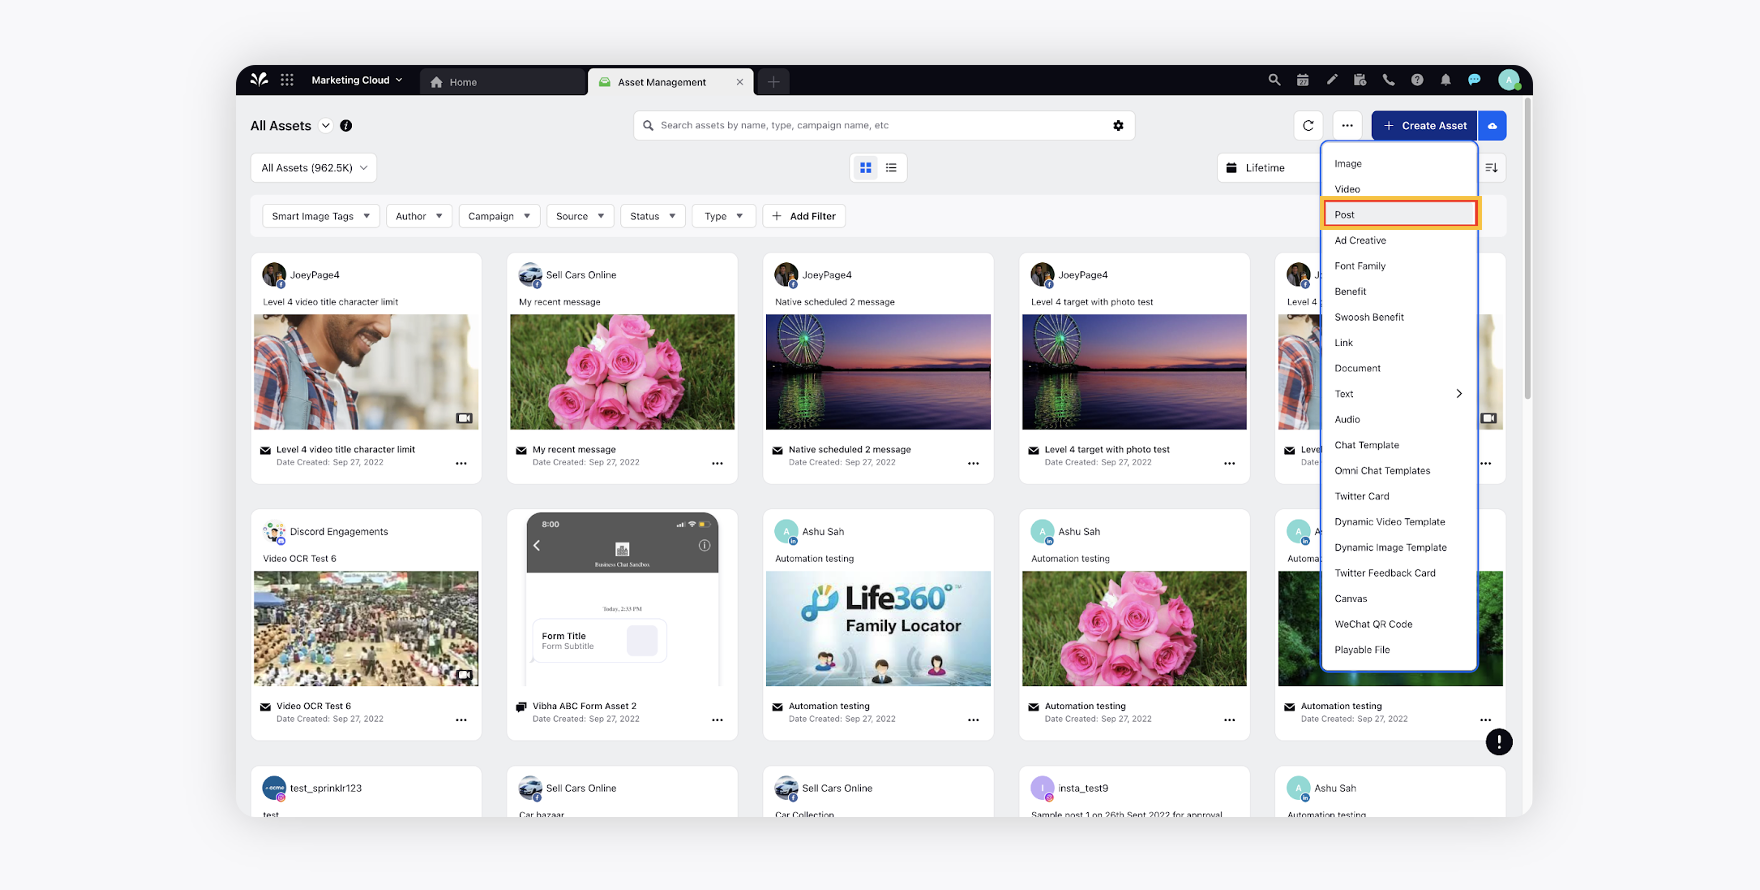Click the info icon next to All Assets
Screen dimensions: 1760x890
coord(346,126)
